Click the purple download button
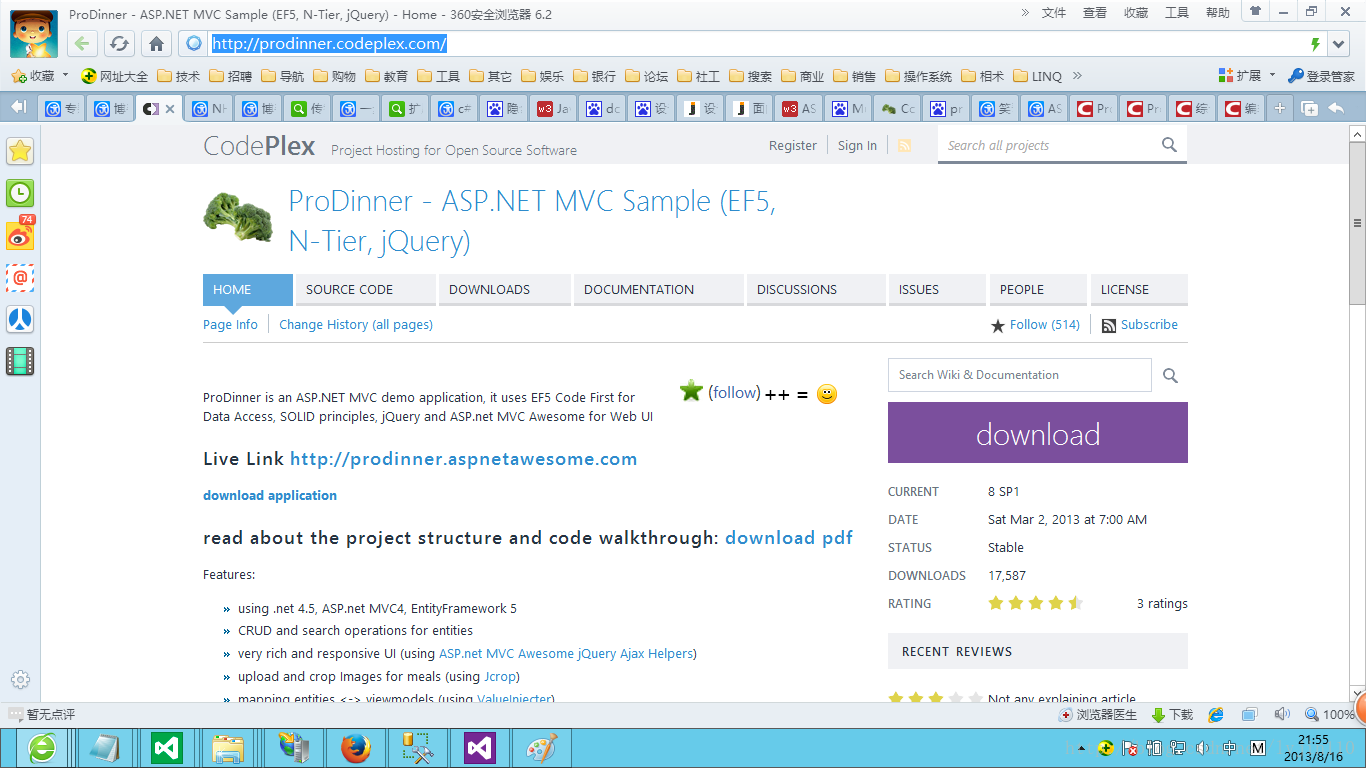The width and height of the screenshot is (1366, 768). pyautogui.click(x=1037, y=433)
